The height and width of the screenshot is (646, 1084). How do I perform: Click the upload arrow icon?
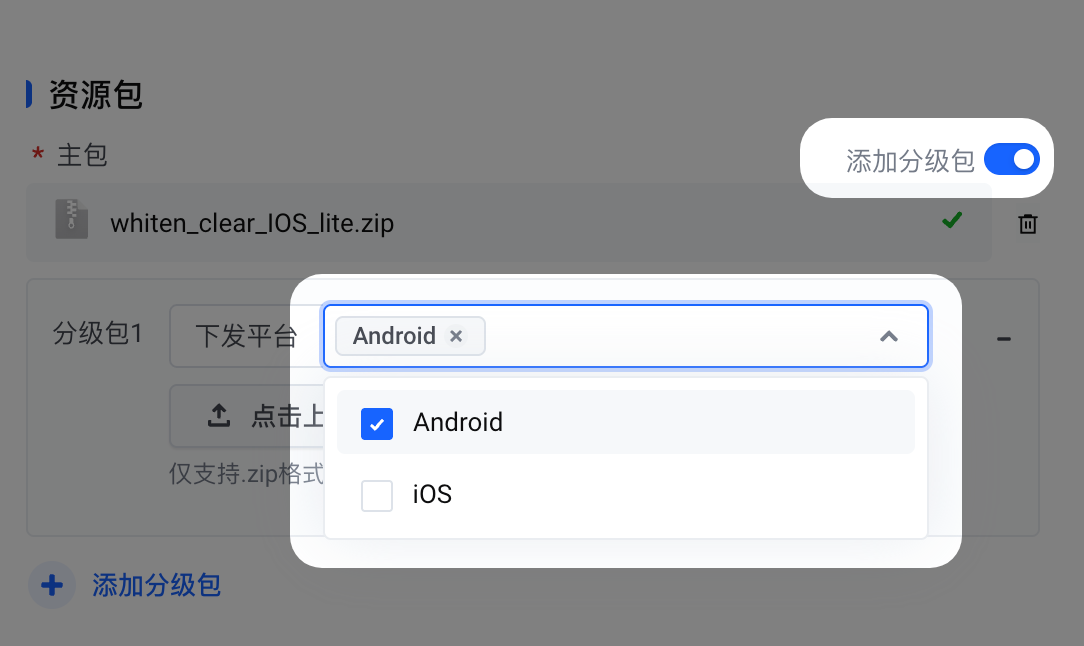[219, 416]
